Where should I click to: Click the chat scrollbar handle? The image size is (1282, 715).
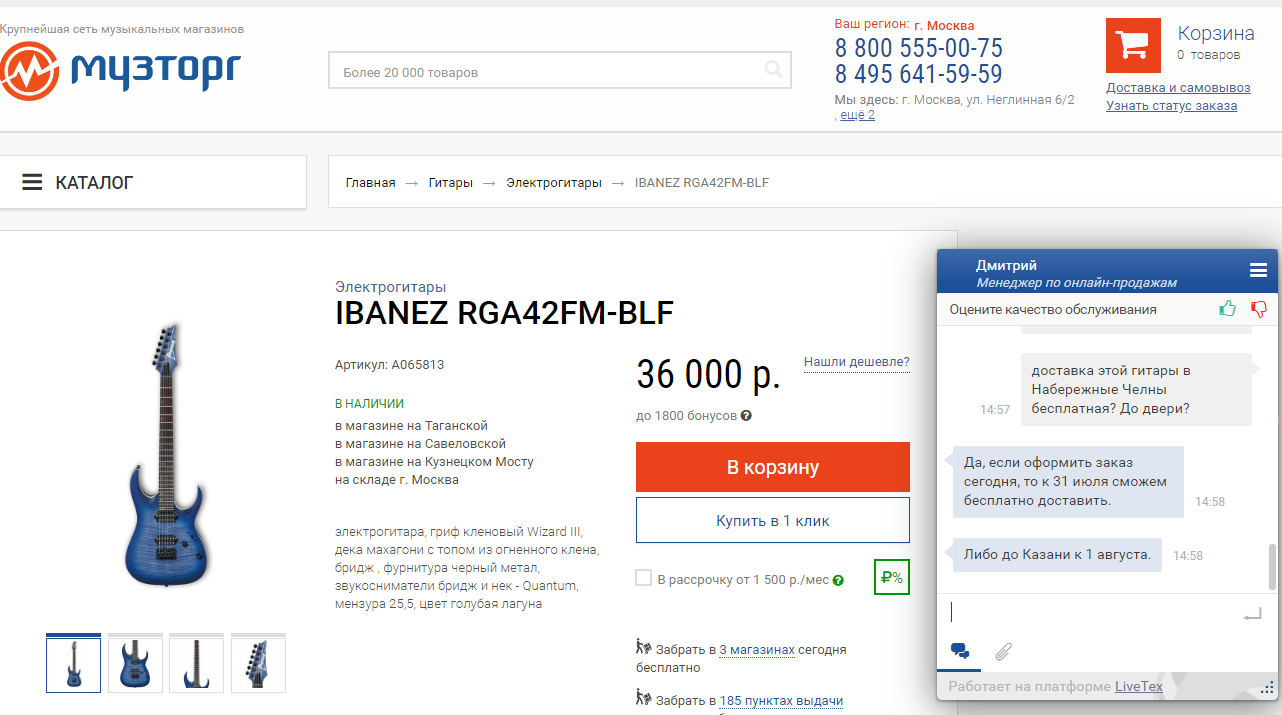(1272, 567)
